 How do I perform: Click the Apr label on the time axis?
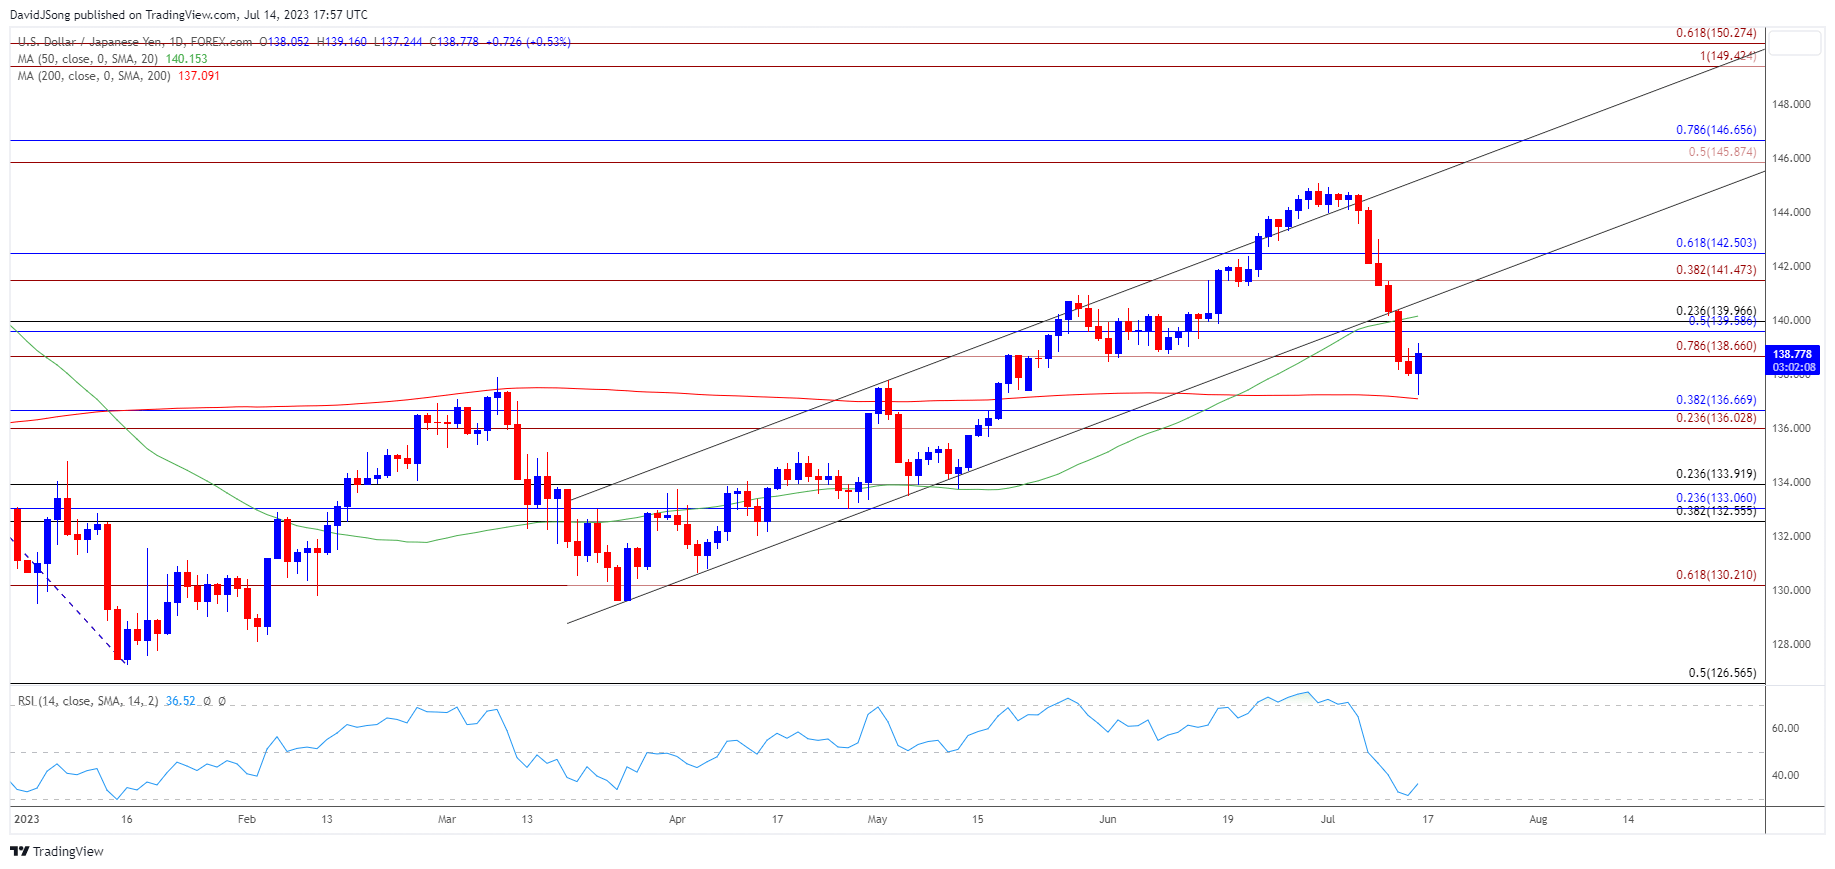pyautogui.click(x=677, y=819)
